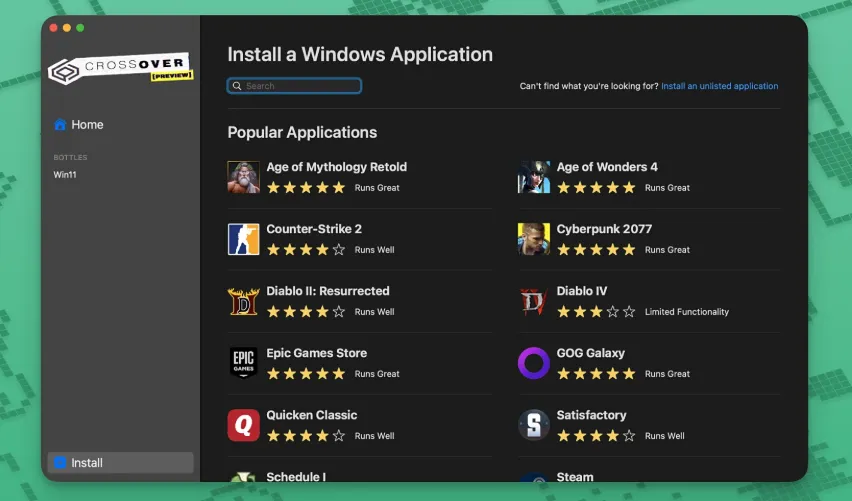Choose the Satisfactory title
This screenshot has height=501, width=852.
[591, 415]
